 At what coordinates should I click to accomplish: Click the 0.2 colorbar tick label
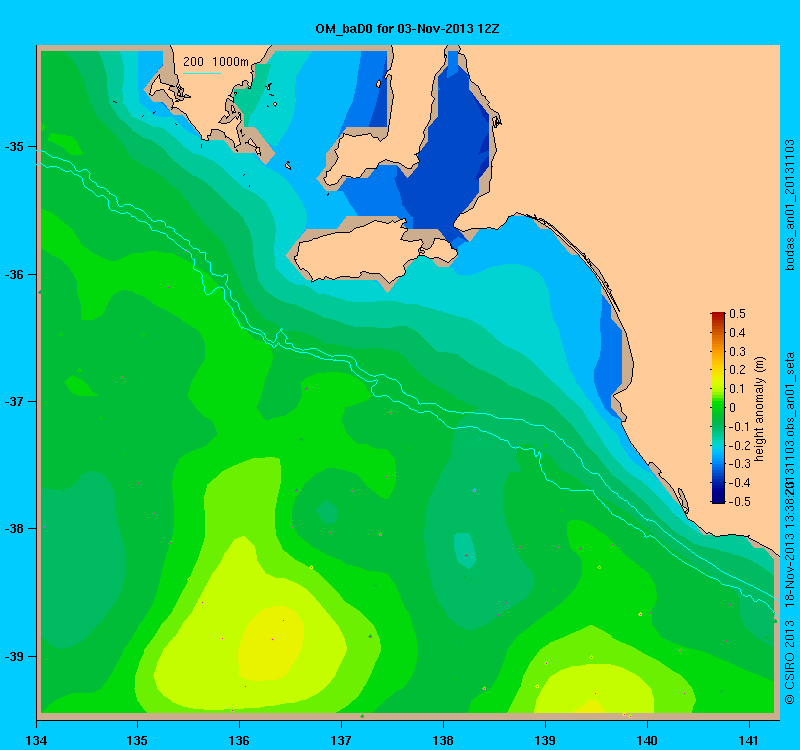coord(737,370)
